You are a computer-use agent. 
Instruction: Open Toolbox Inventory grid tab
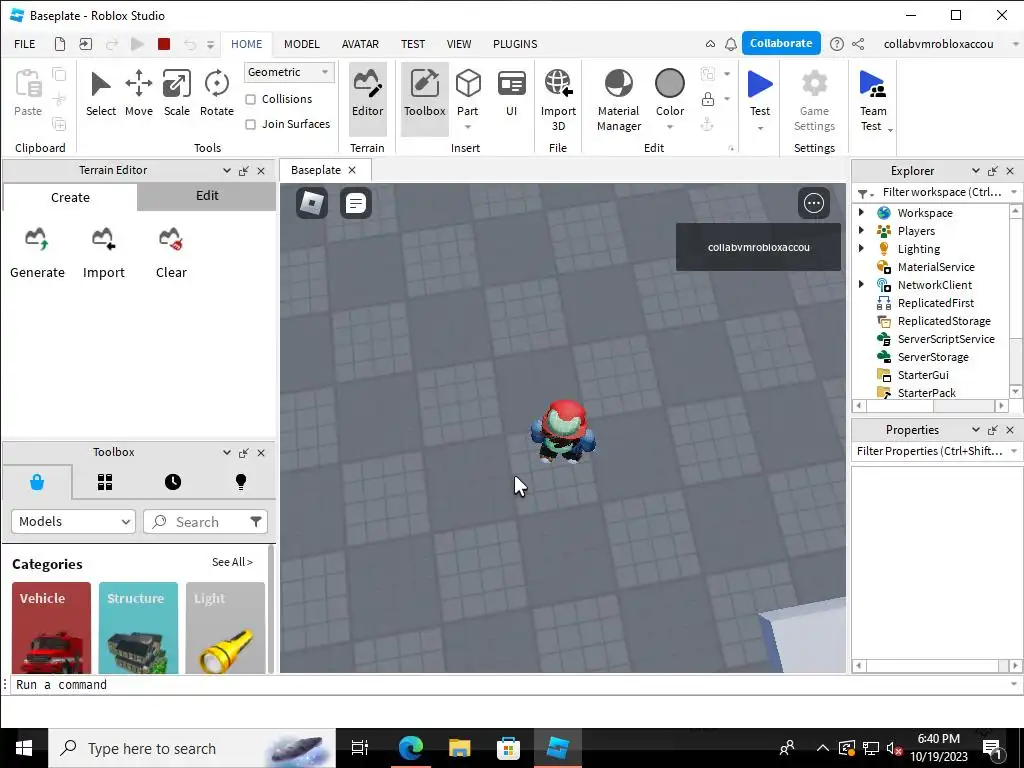click(x=105, y=482)
